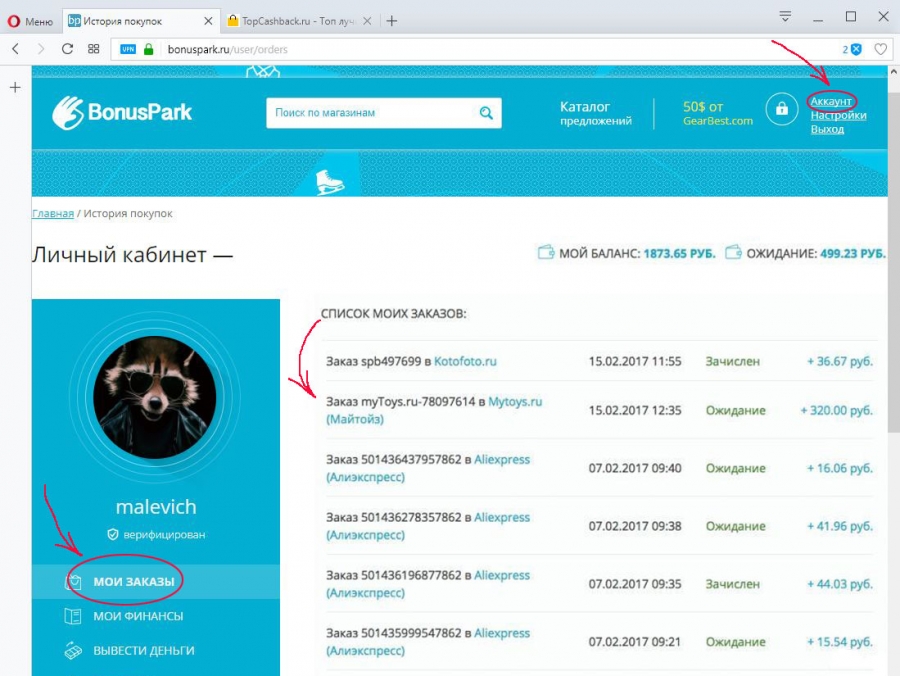The width and height of the screenshot is (900, 676).
Task: Click the ВЫВЕСТИ ДЕНЬГИ money icon
Action: [73, 651]
